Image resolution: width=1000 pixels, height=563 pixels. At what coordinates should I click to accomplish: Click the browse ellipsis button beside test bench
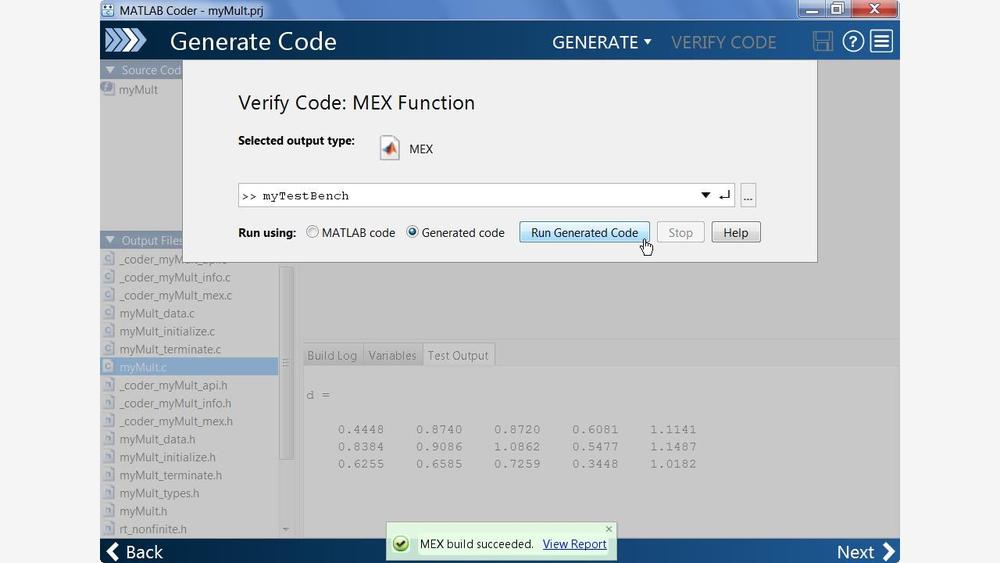coord(748,195)
